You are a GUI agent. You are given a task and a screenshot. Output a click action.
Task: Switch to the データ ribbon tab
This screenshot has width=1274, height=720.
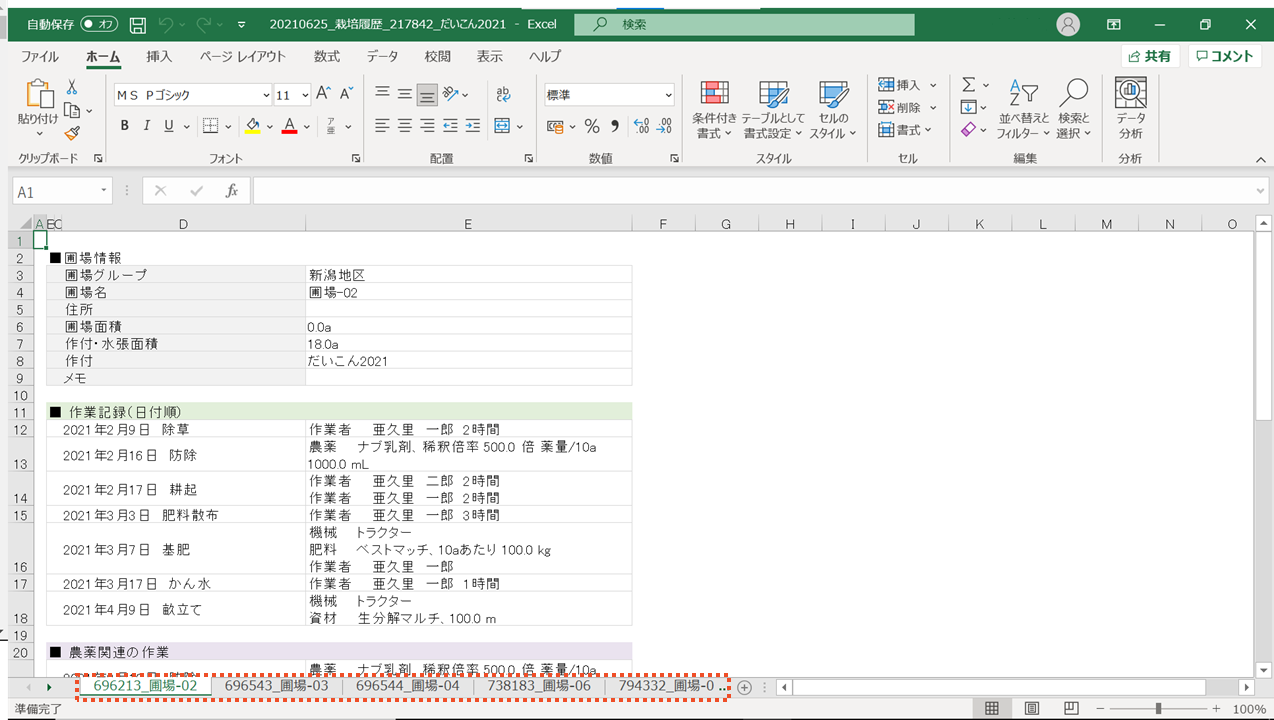[382, 57]
